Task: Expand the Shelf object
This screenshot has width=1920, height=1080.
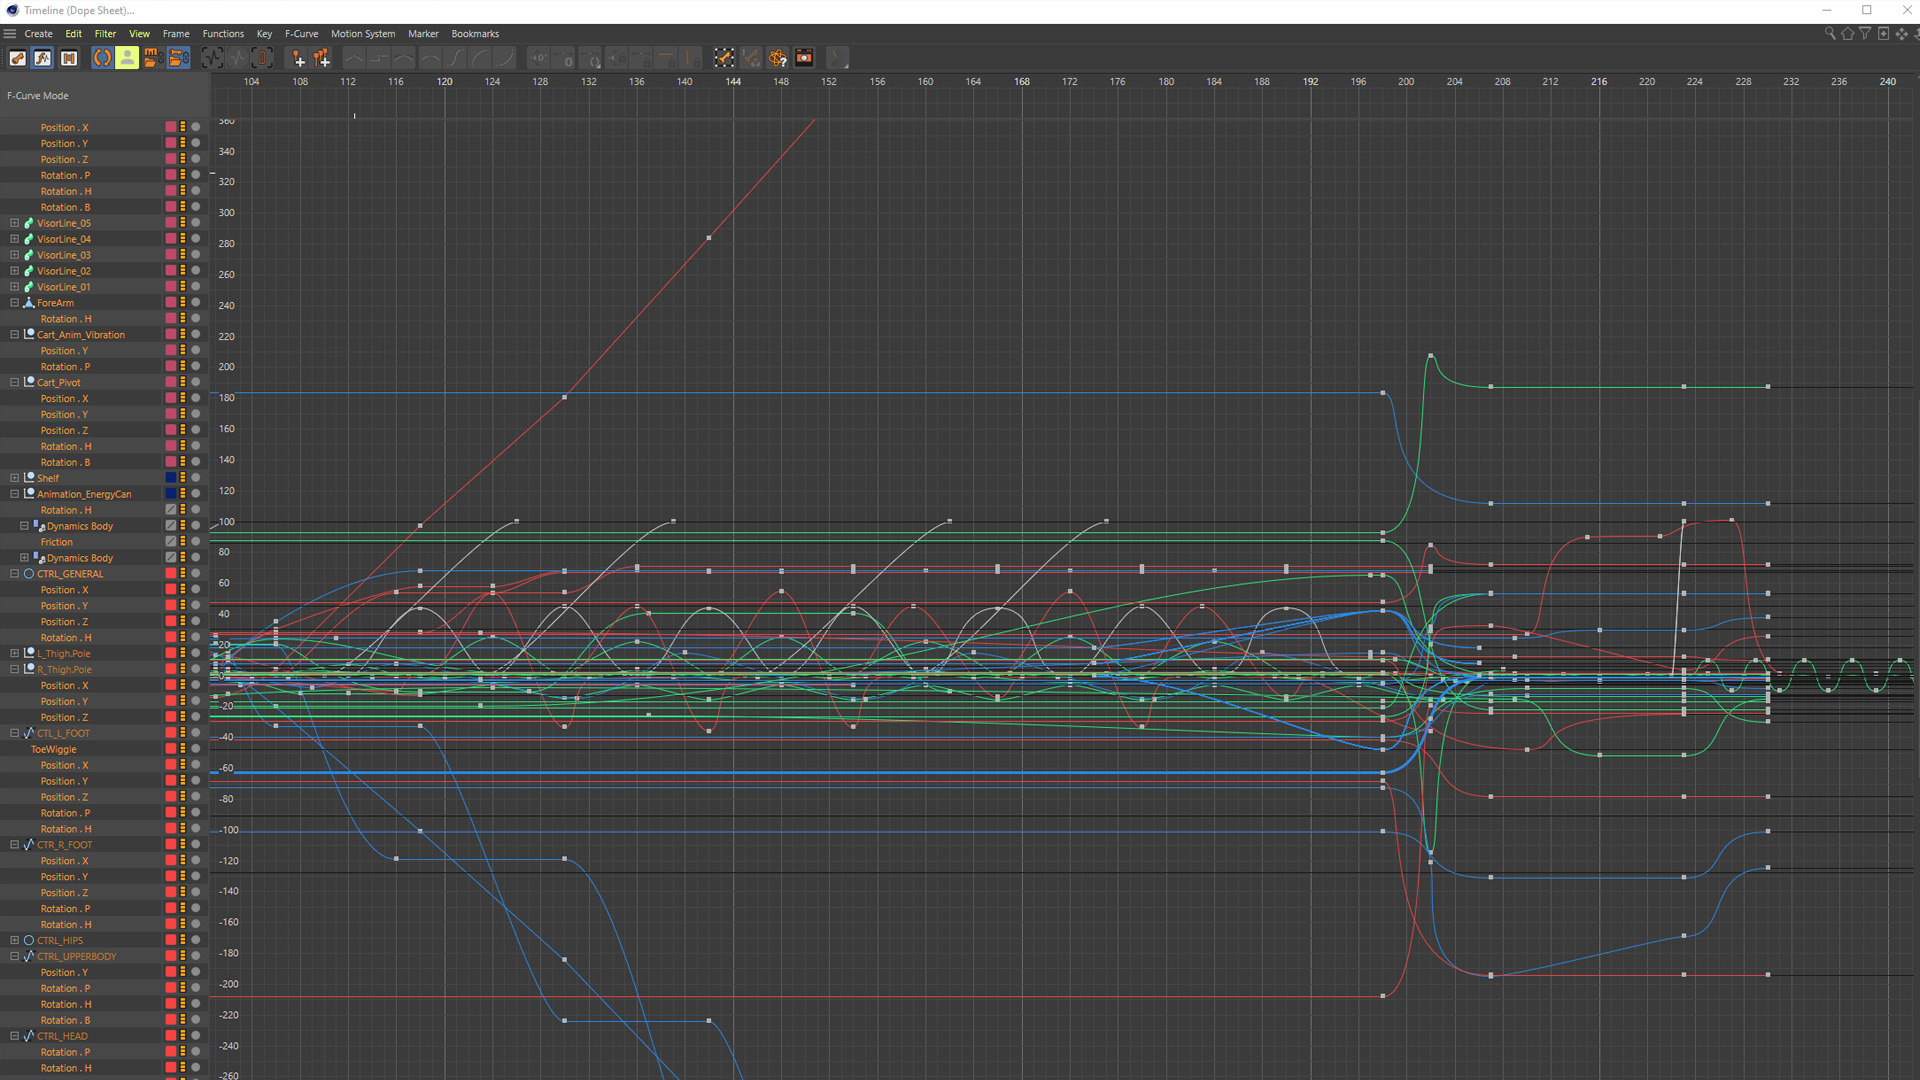Action: tap(14, 478)
